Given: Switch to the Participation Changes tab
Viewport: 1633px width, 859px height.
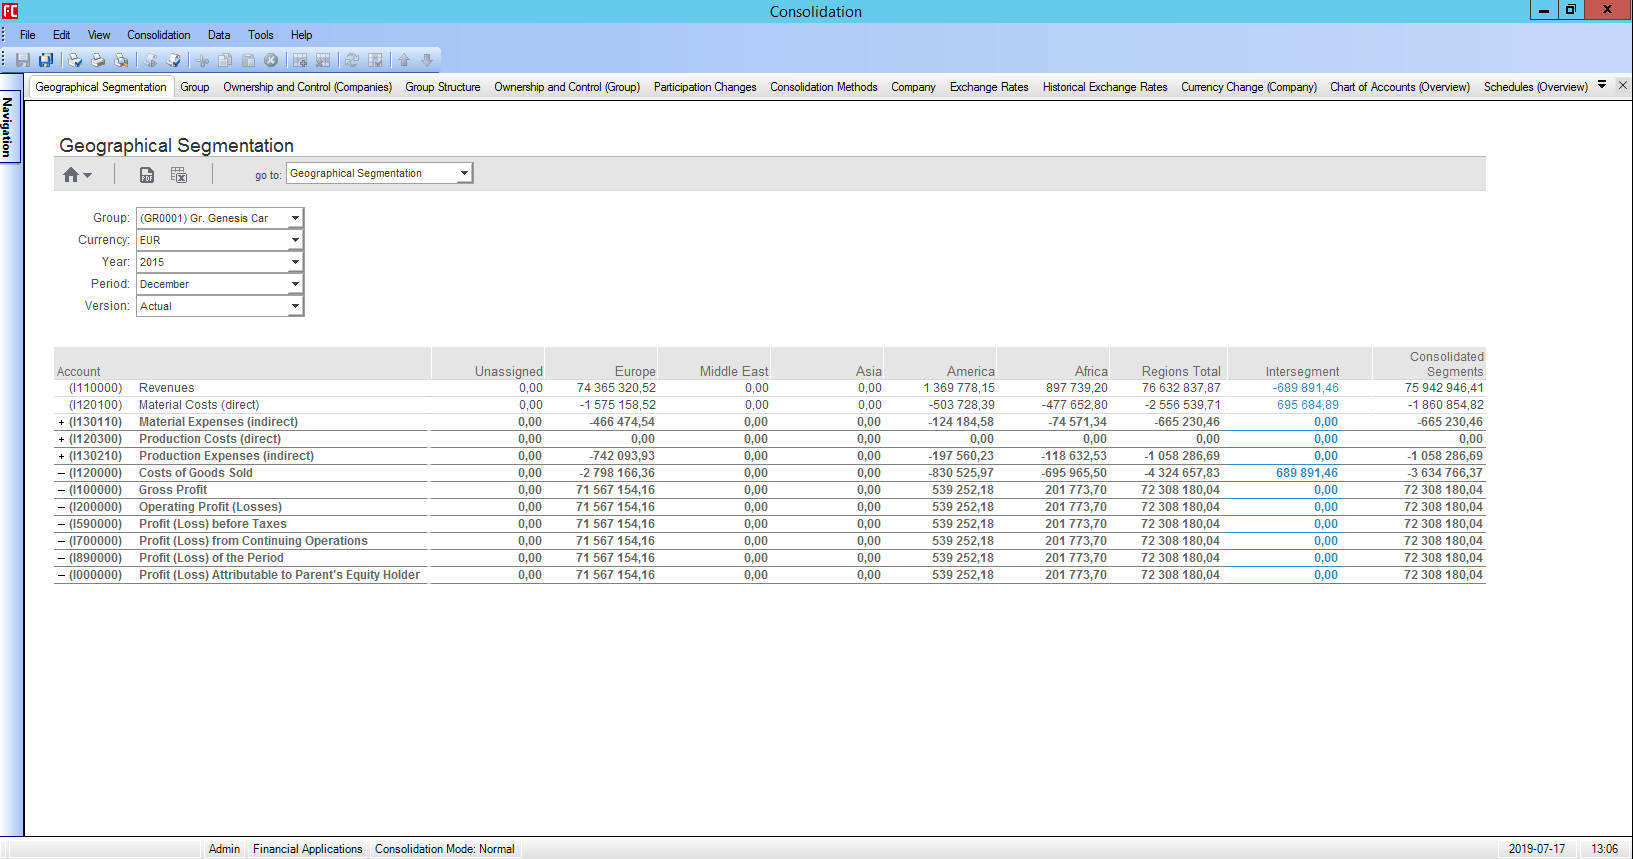Looking at the screenshot, I should tap(705, 87).
